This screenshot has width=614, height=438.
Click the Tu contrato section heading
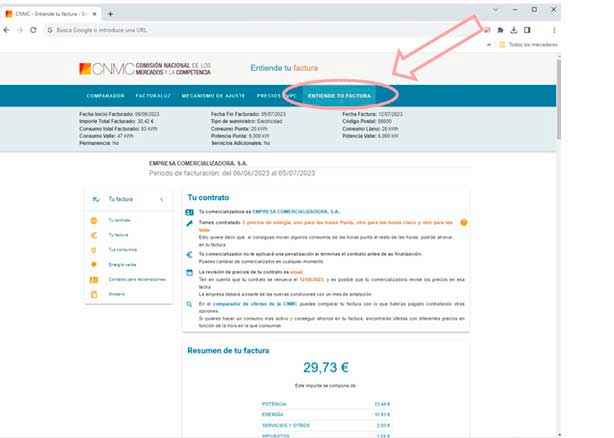pos(208,198)
